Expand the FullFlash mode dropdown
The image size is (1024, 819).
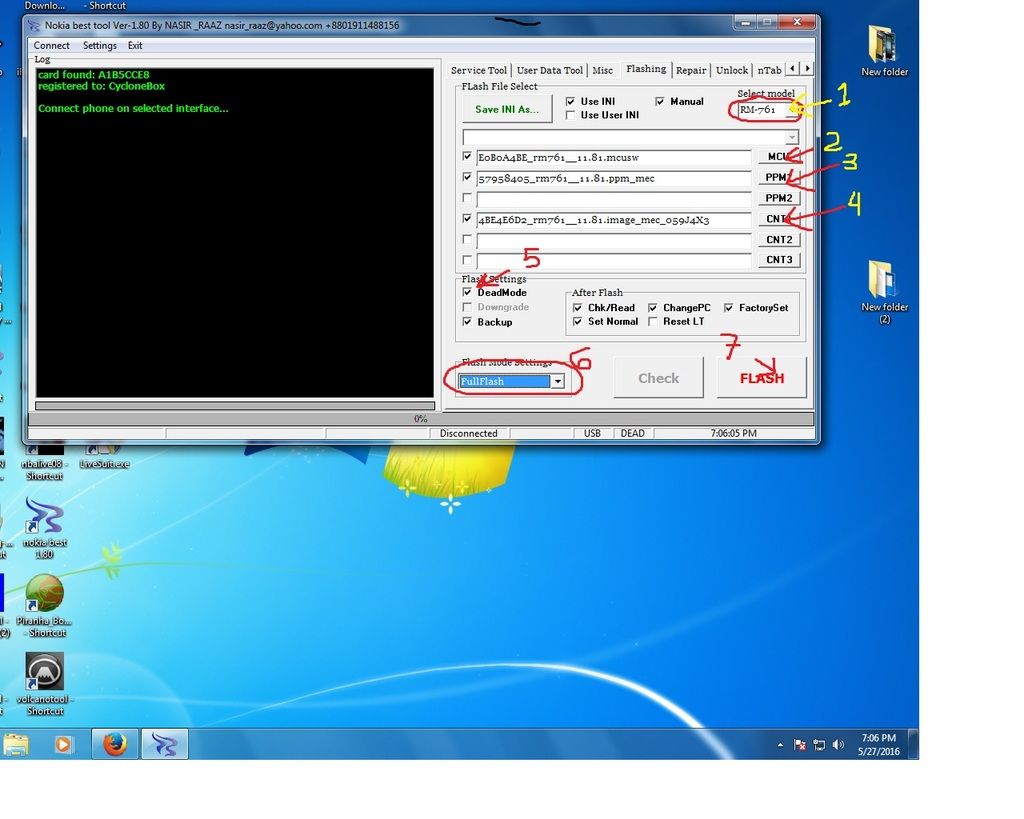coord(557,381)
